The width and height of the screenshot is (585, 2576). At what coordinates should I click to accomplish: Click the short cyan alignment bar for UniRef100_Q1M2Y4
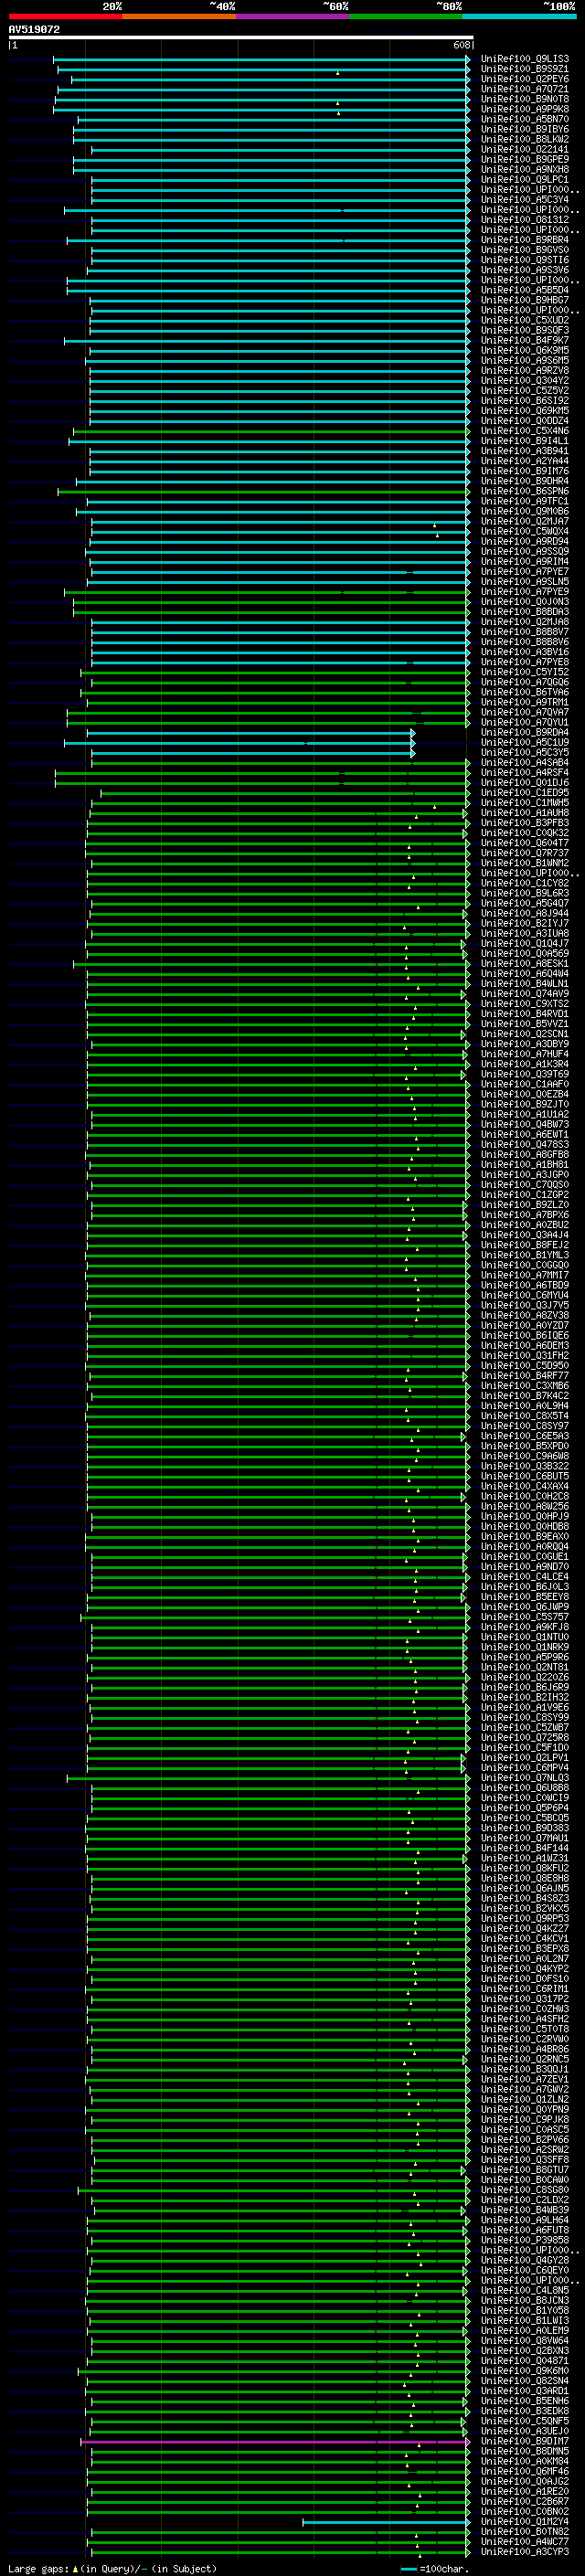click(386, 2522)
